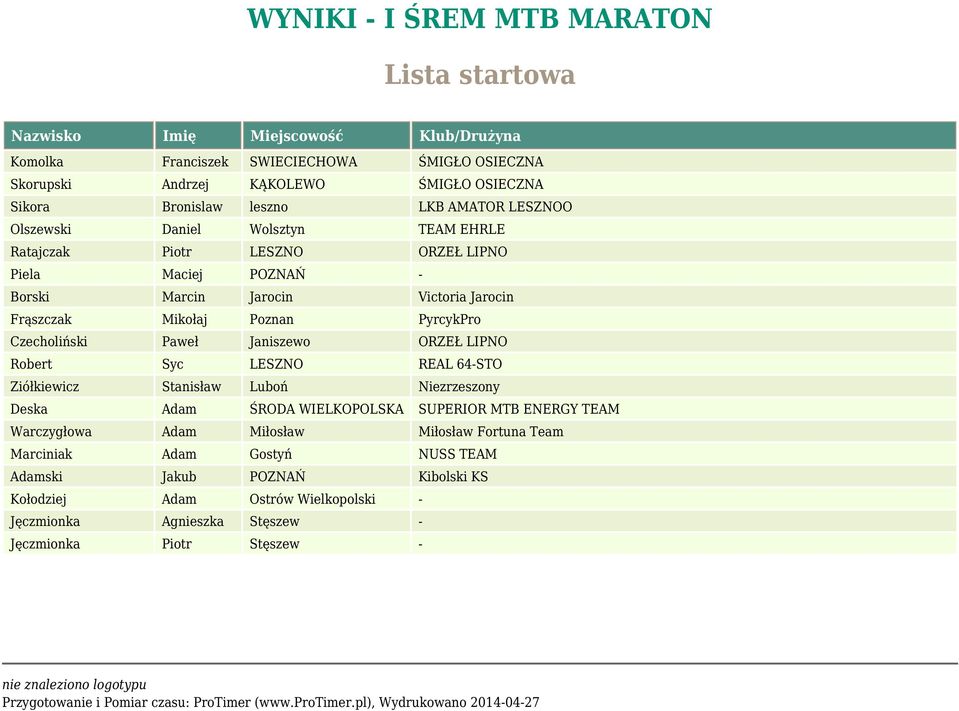This screenshot has width=959, height=711.
Task: Click the Nazwisko column header
Action: pyautogui.click(x=78, y=136)
